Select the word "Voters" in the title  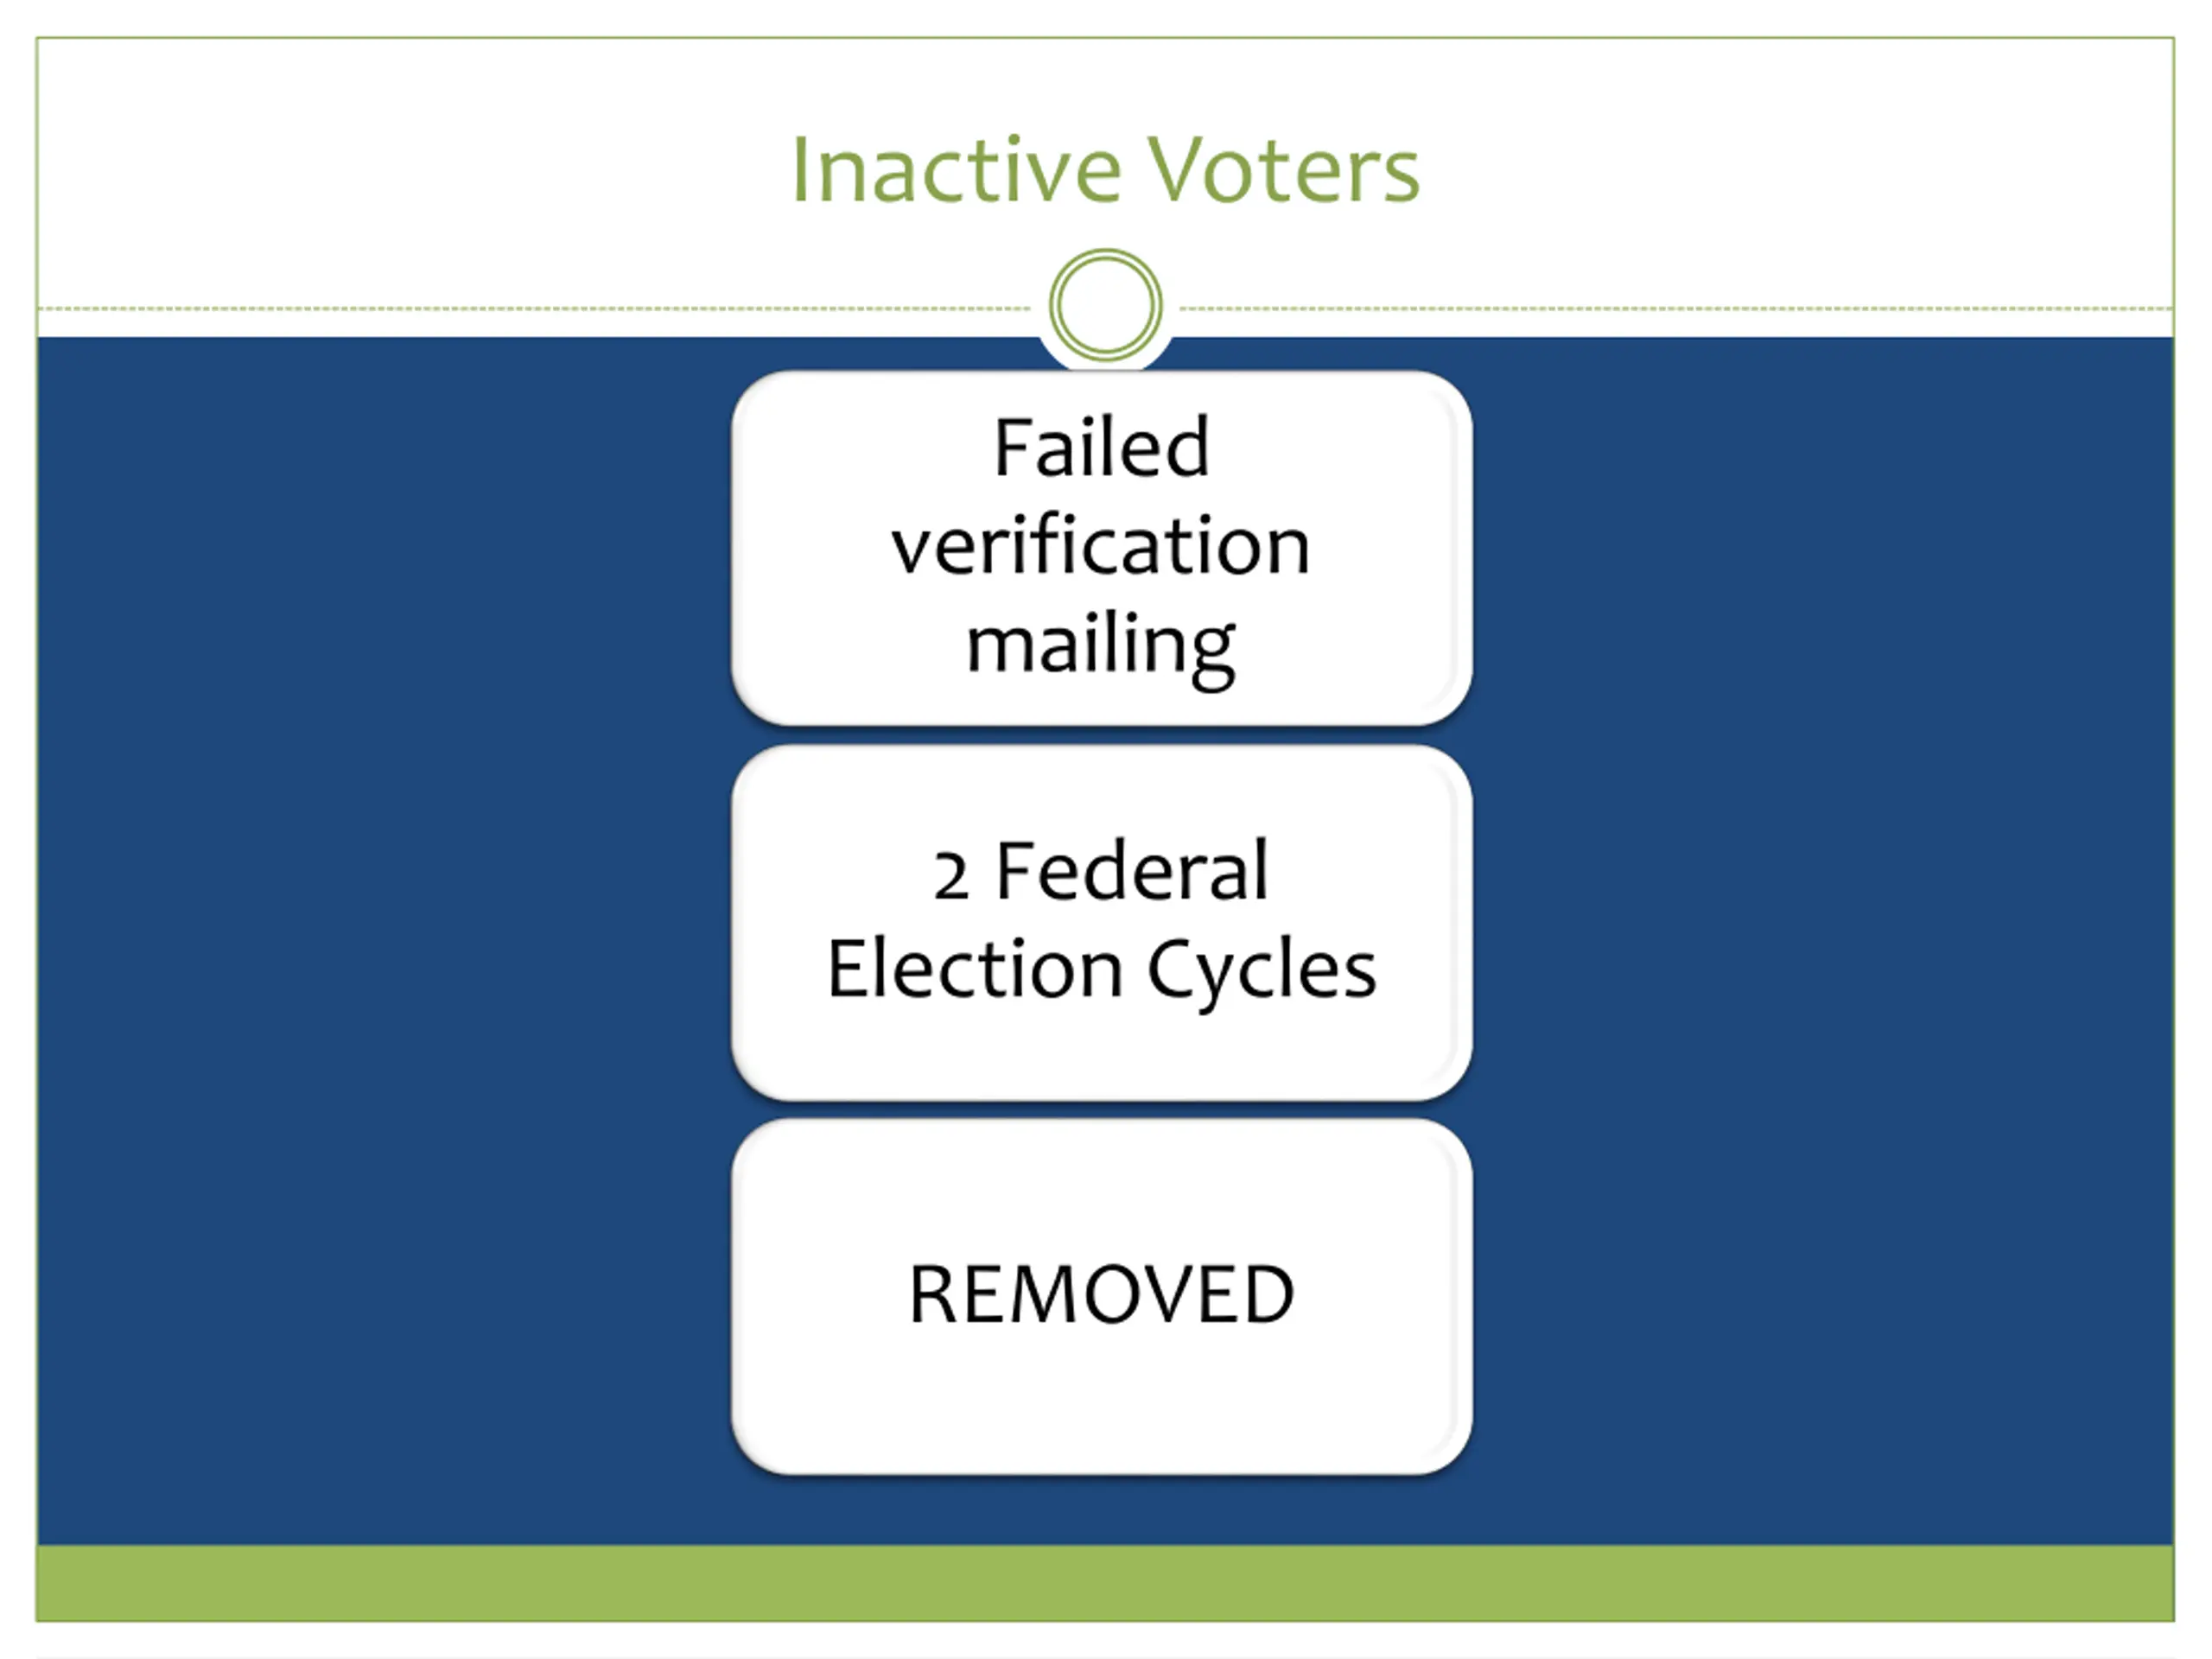[1283, 169]
